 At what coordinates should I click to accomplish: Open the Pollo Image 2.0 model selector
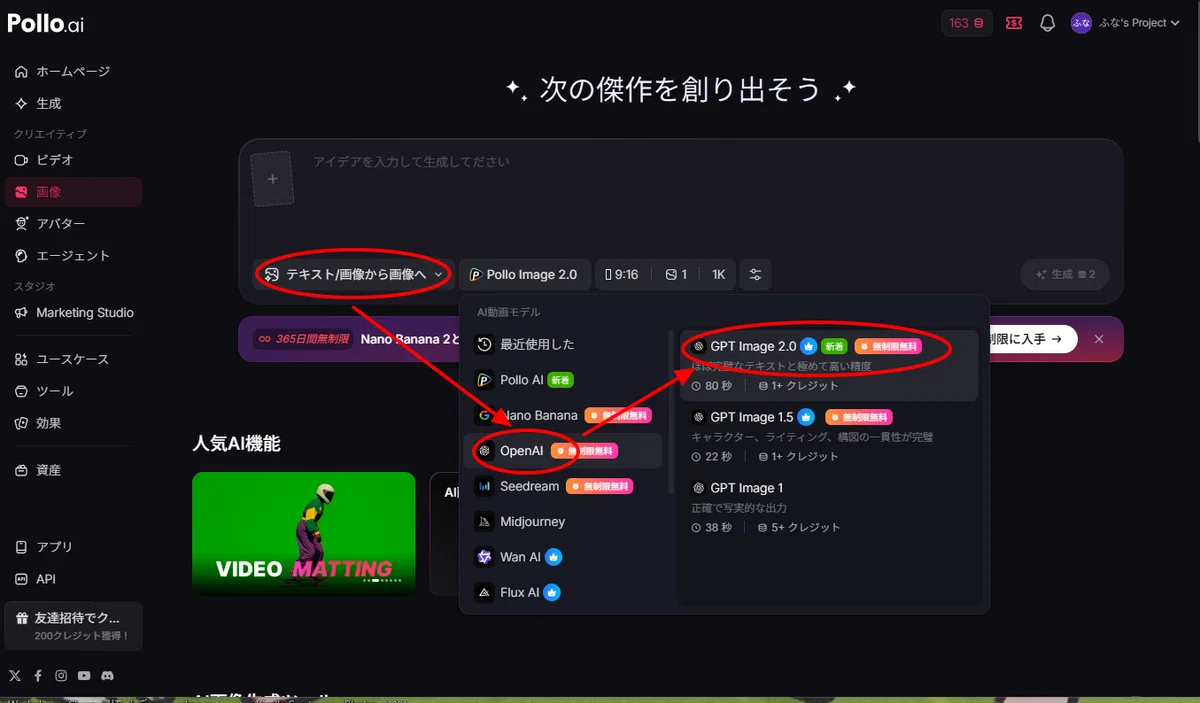point(524,274)
